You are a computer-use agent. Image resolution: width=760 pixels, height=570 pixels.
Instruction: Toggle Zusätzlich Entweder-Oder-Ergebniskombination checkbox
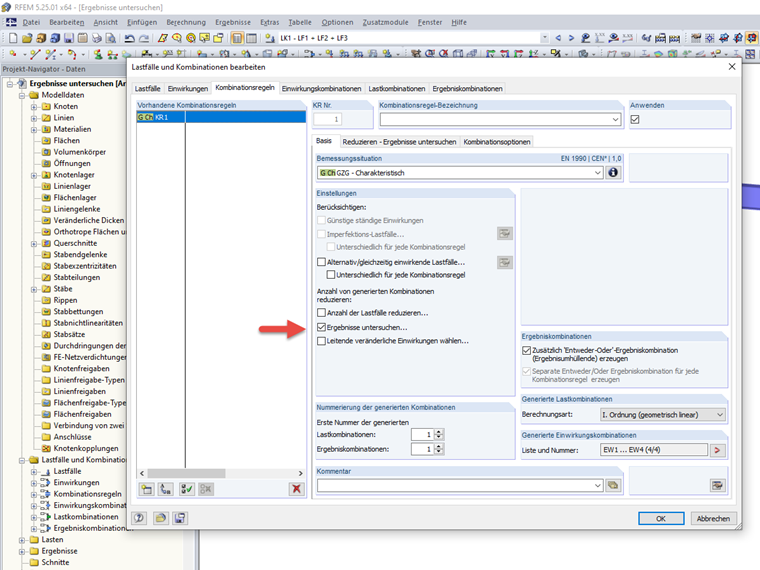[x=526, y=350]
